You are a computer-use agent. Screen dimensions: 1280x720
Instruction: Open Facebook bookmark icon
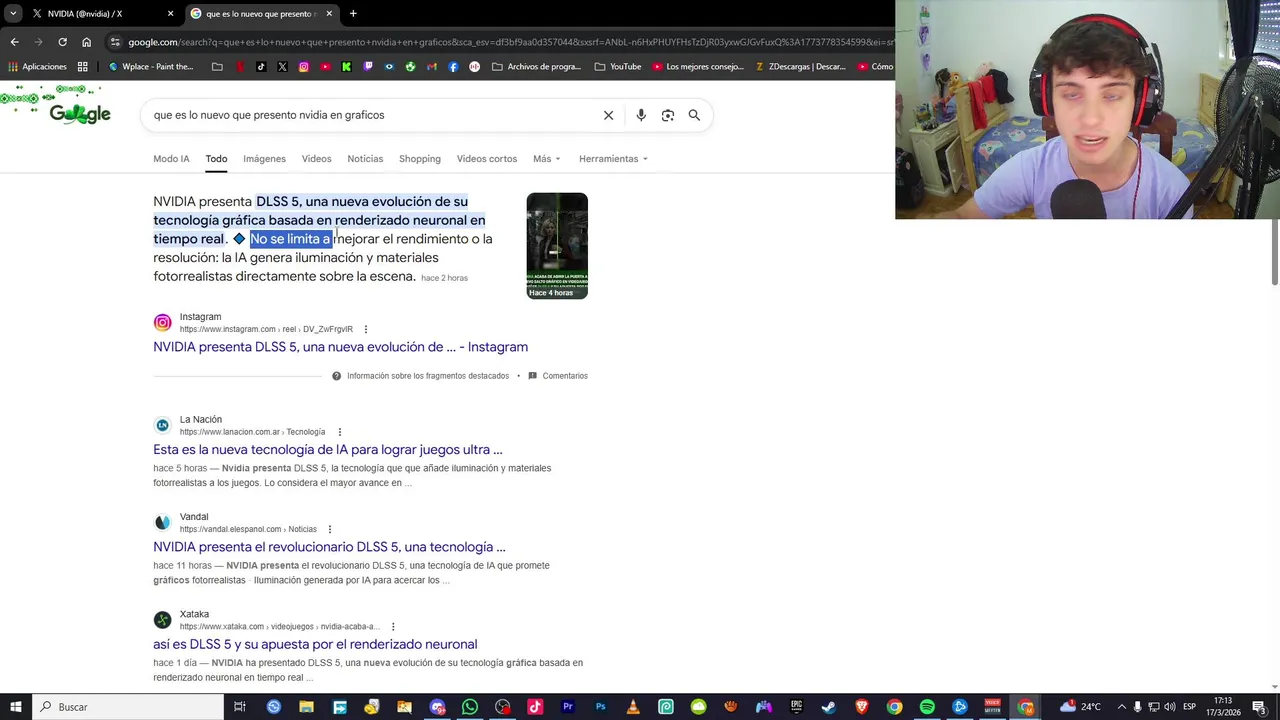click(x=453, y=67)
